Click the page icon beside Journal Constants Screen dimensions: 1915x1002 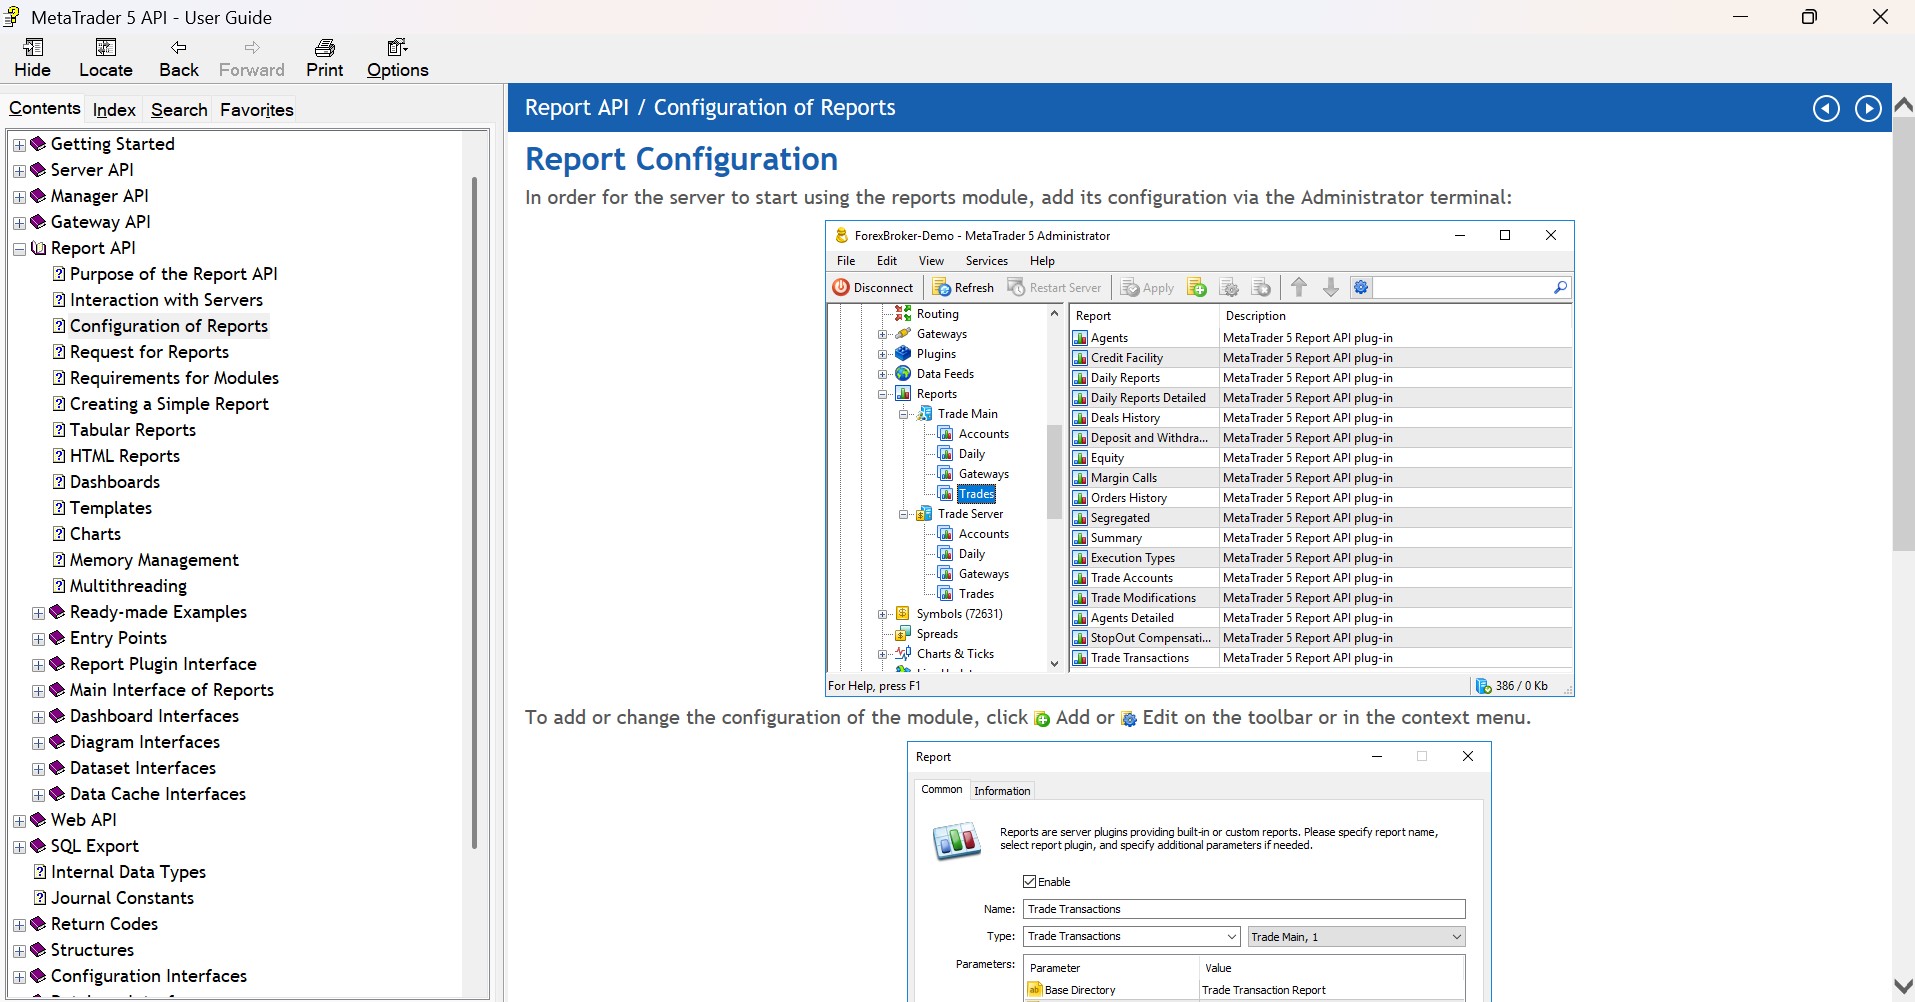tap(40, 898)
